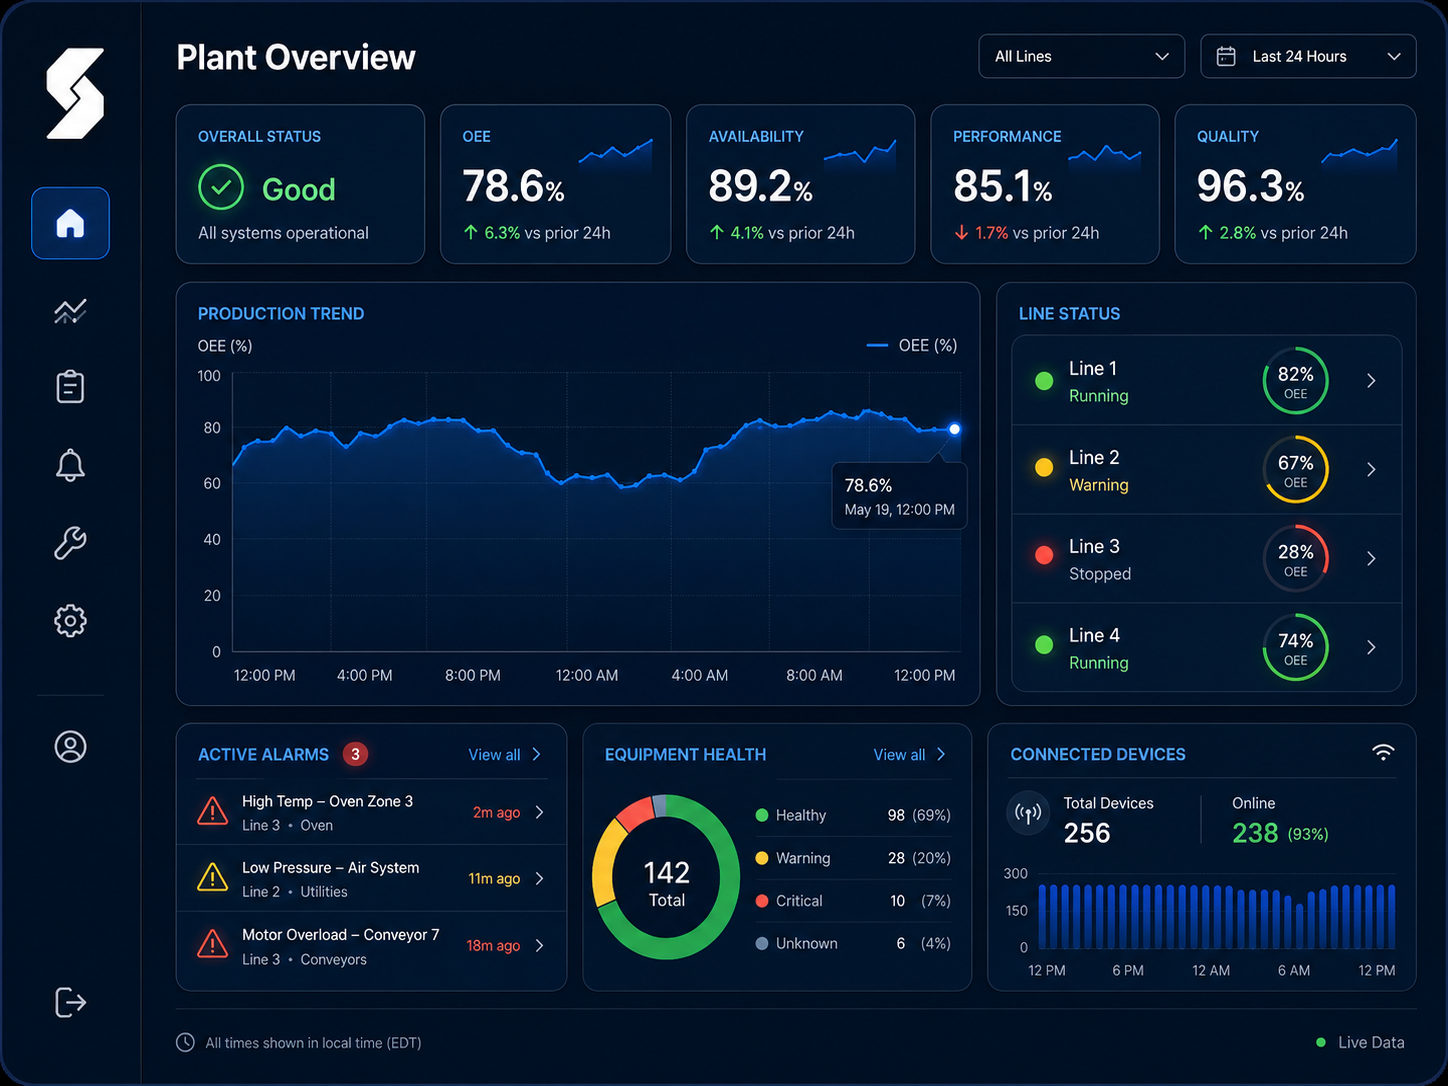Select the Unknown legend row
Image resolution: width=1448 pixels, height=1086 pixels.
(x=853, y=943)
